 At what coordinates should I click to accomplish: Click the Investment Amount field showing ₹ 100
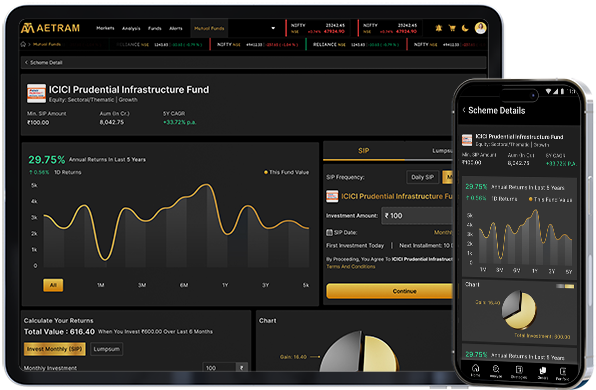pos(417,216)
